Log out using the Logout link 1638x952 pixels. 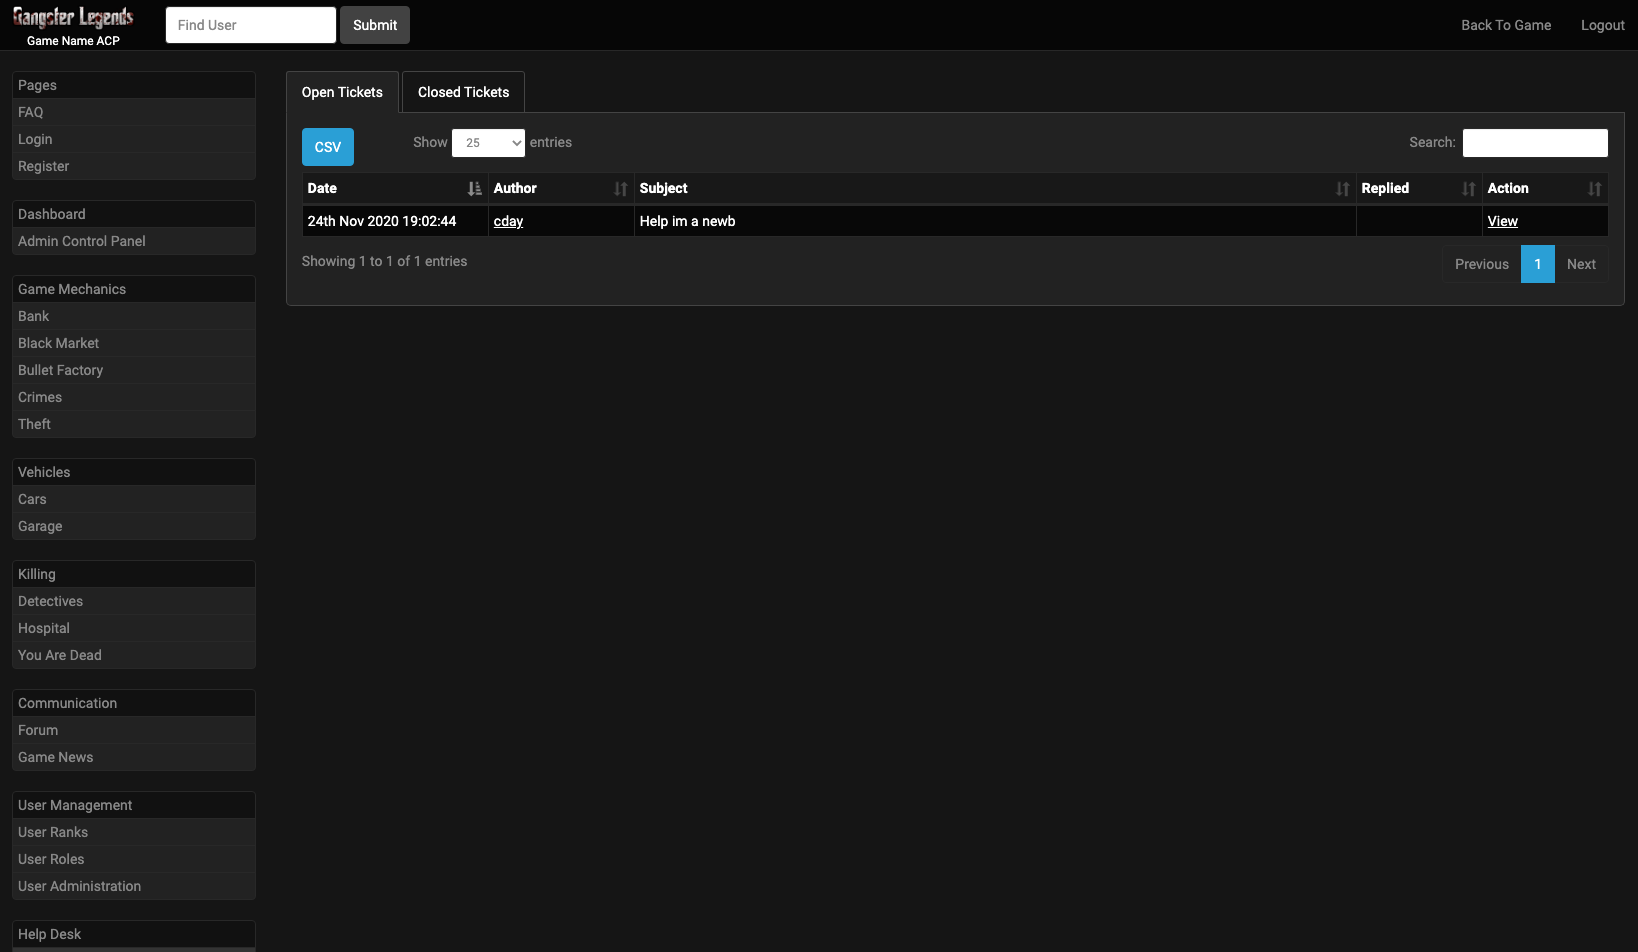click(1602, 25)
